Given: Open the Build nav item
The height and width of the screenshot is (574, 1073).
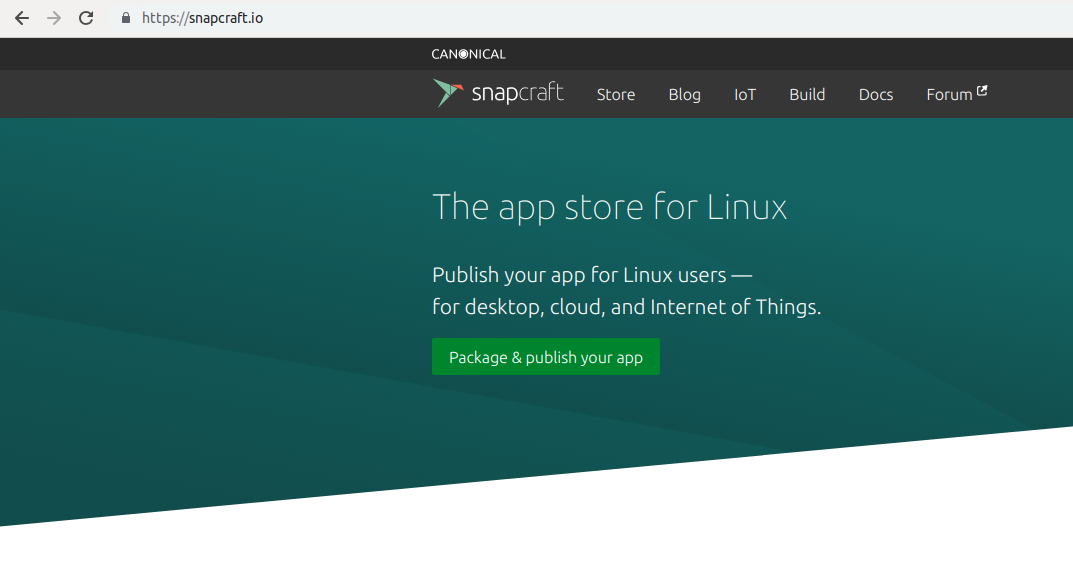Looking at the screenshot, I should click(807, 94).
